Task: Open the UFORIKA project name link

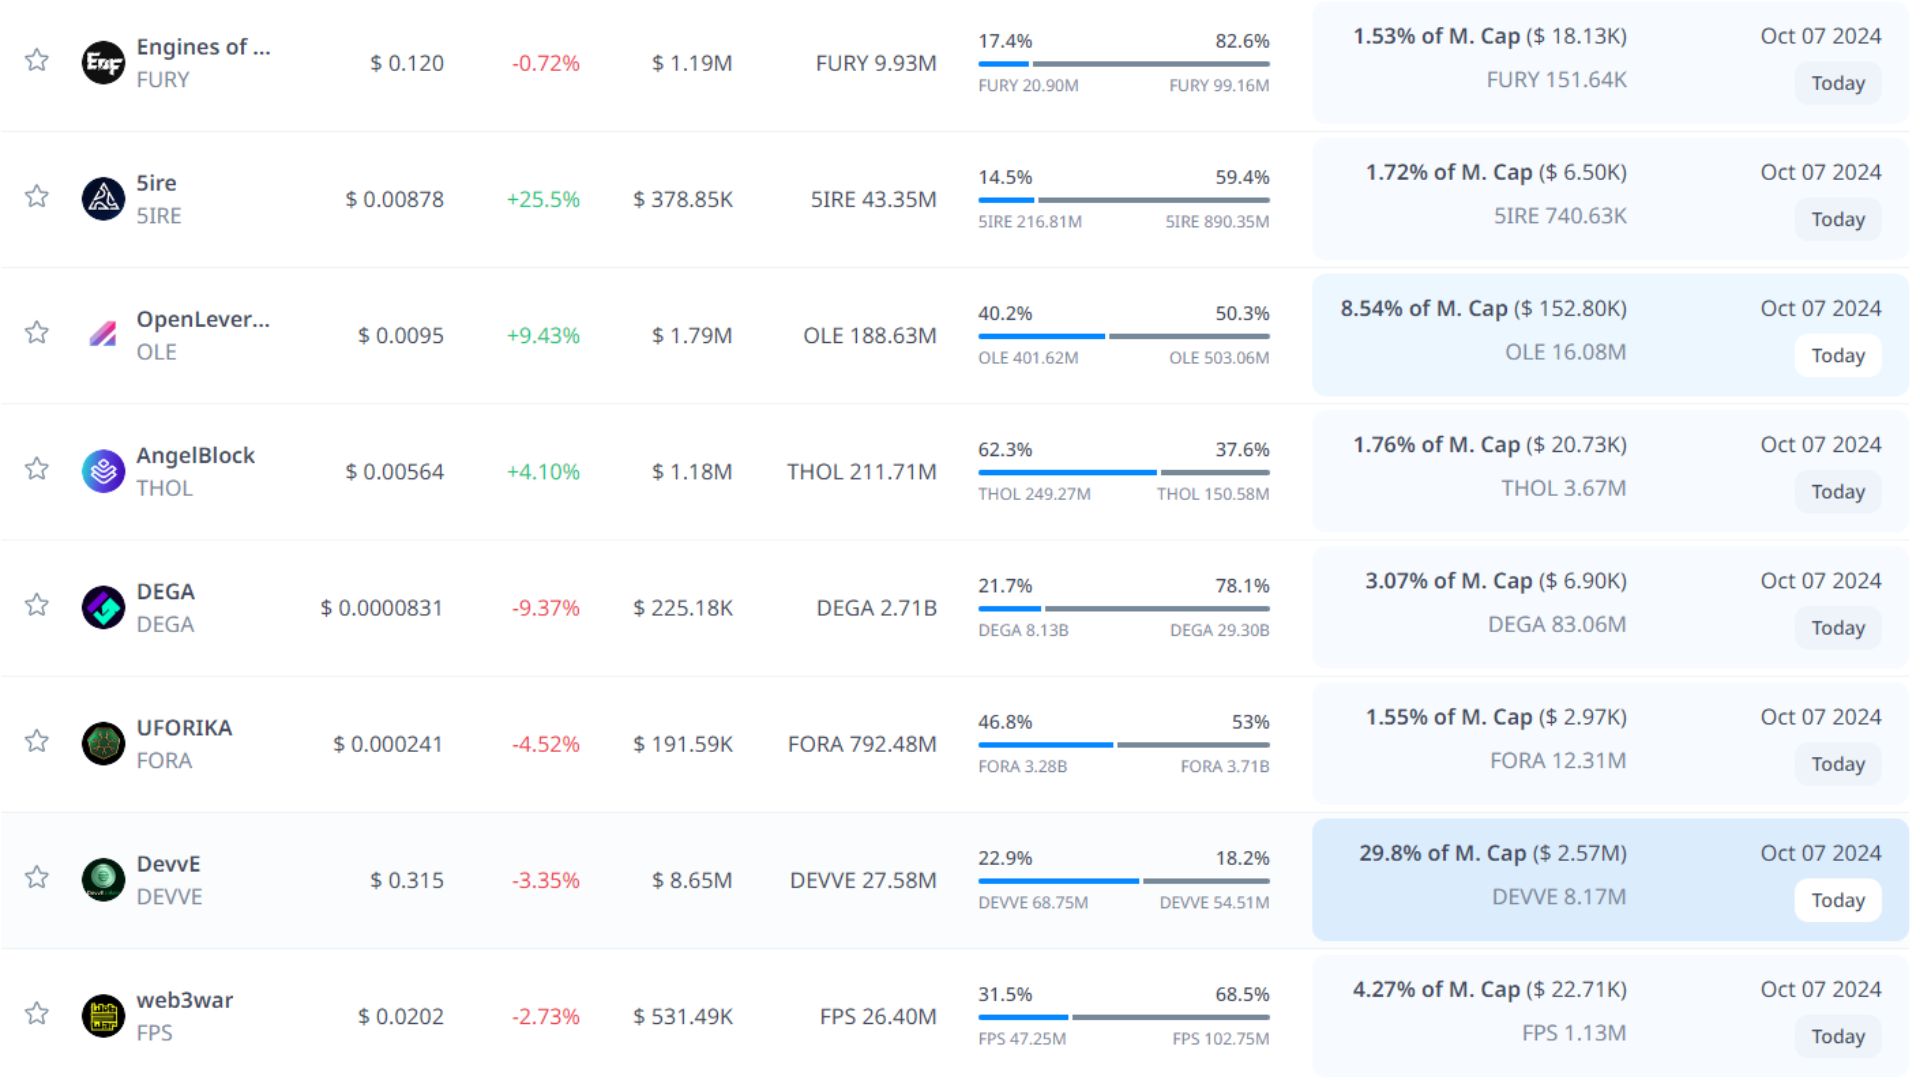Action: [184, 727]
